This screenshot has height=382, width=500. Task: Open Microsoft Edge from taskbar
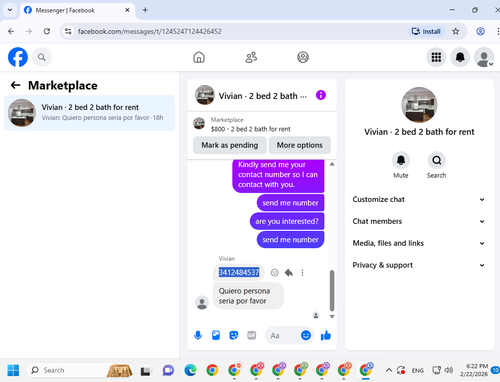click(190, 370)
